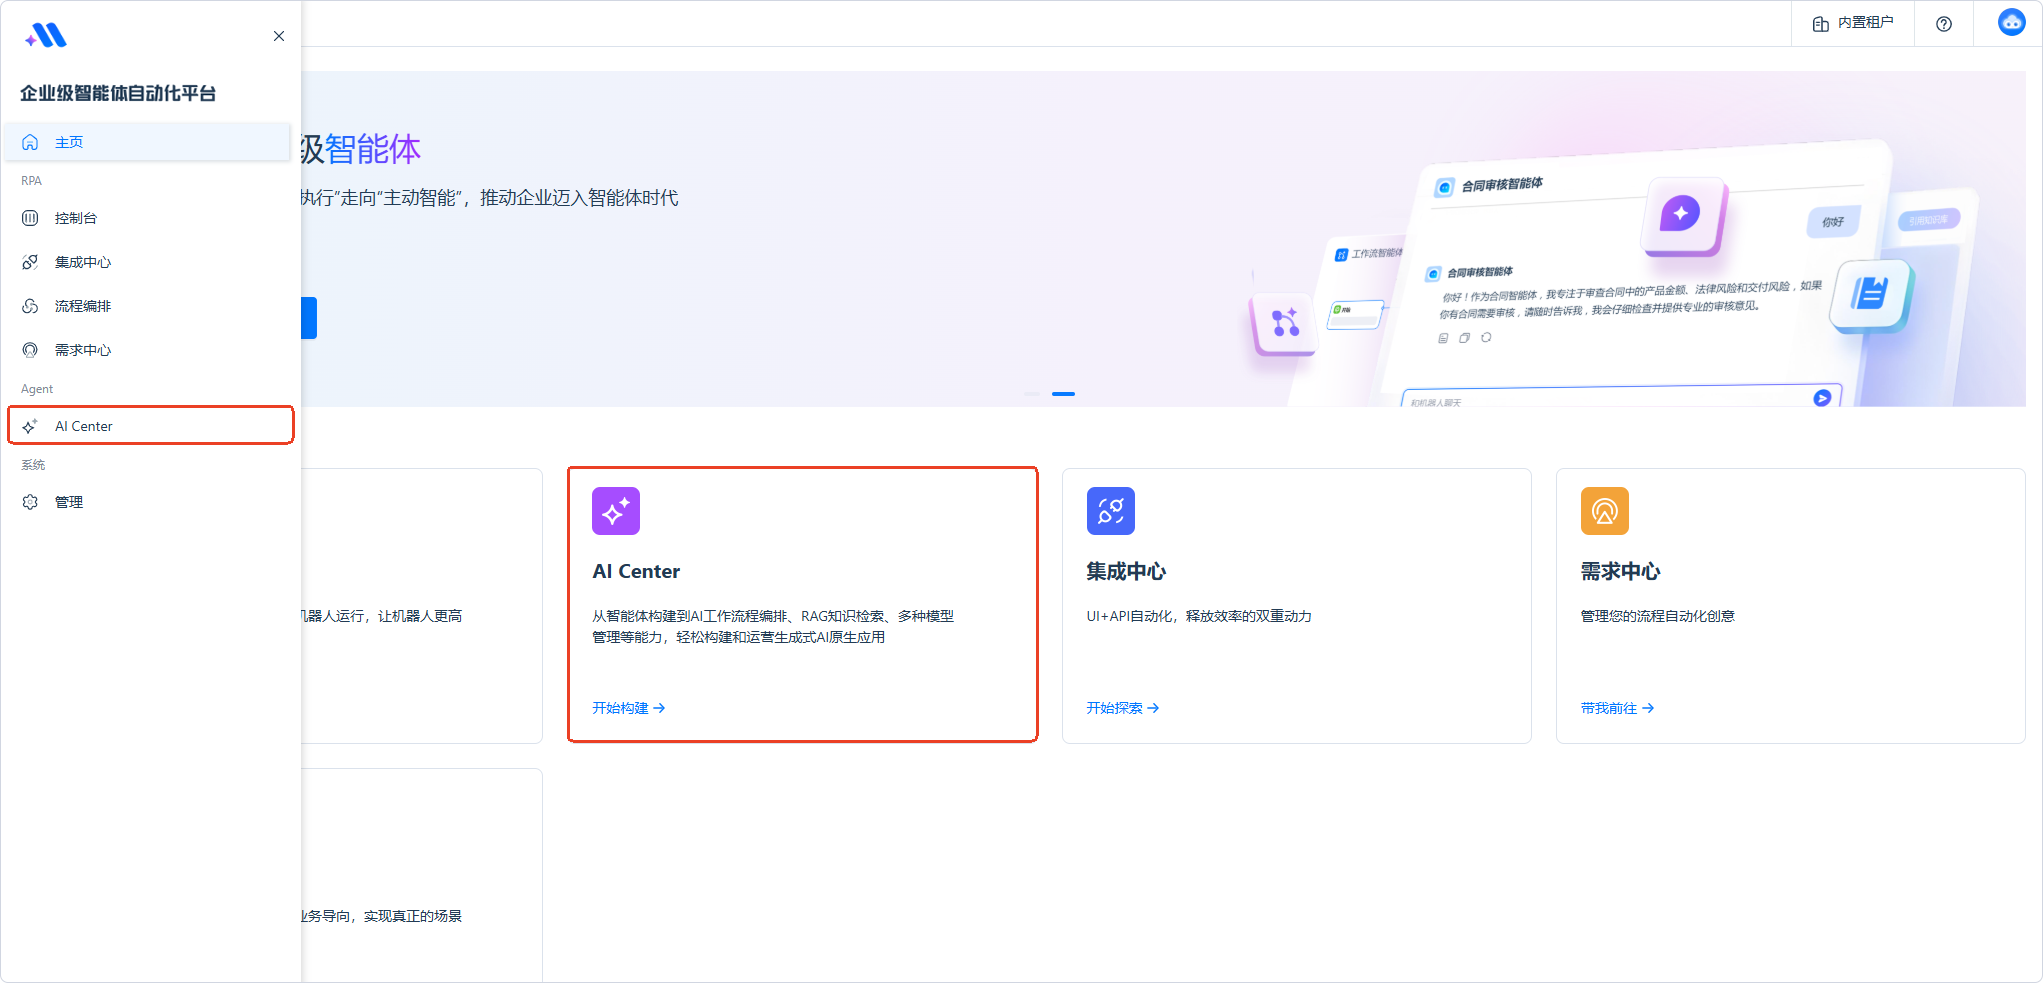Click the 开始构建 link
Screen dimensions: 2043x983
(x=628, y=708)
